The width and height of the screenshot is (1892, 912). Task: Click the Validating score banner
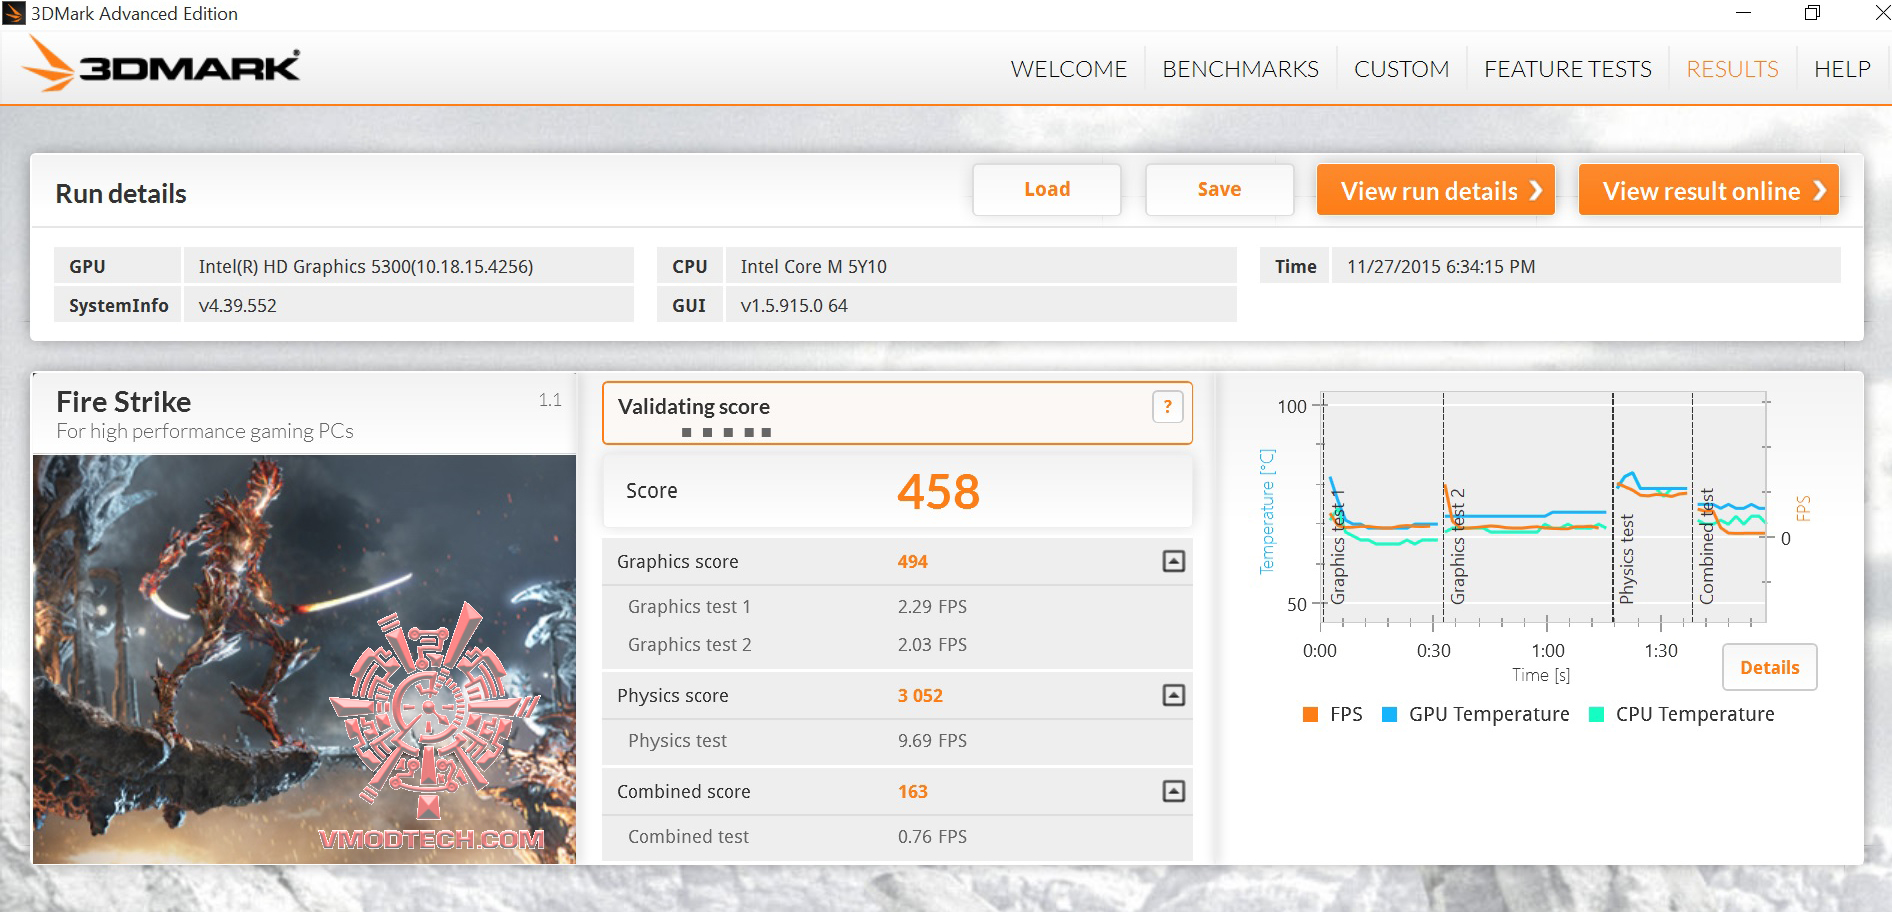[897, 413]
